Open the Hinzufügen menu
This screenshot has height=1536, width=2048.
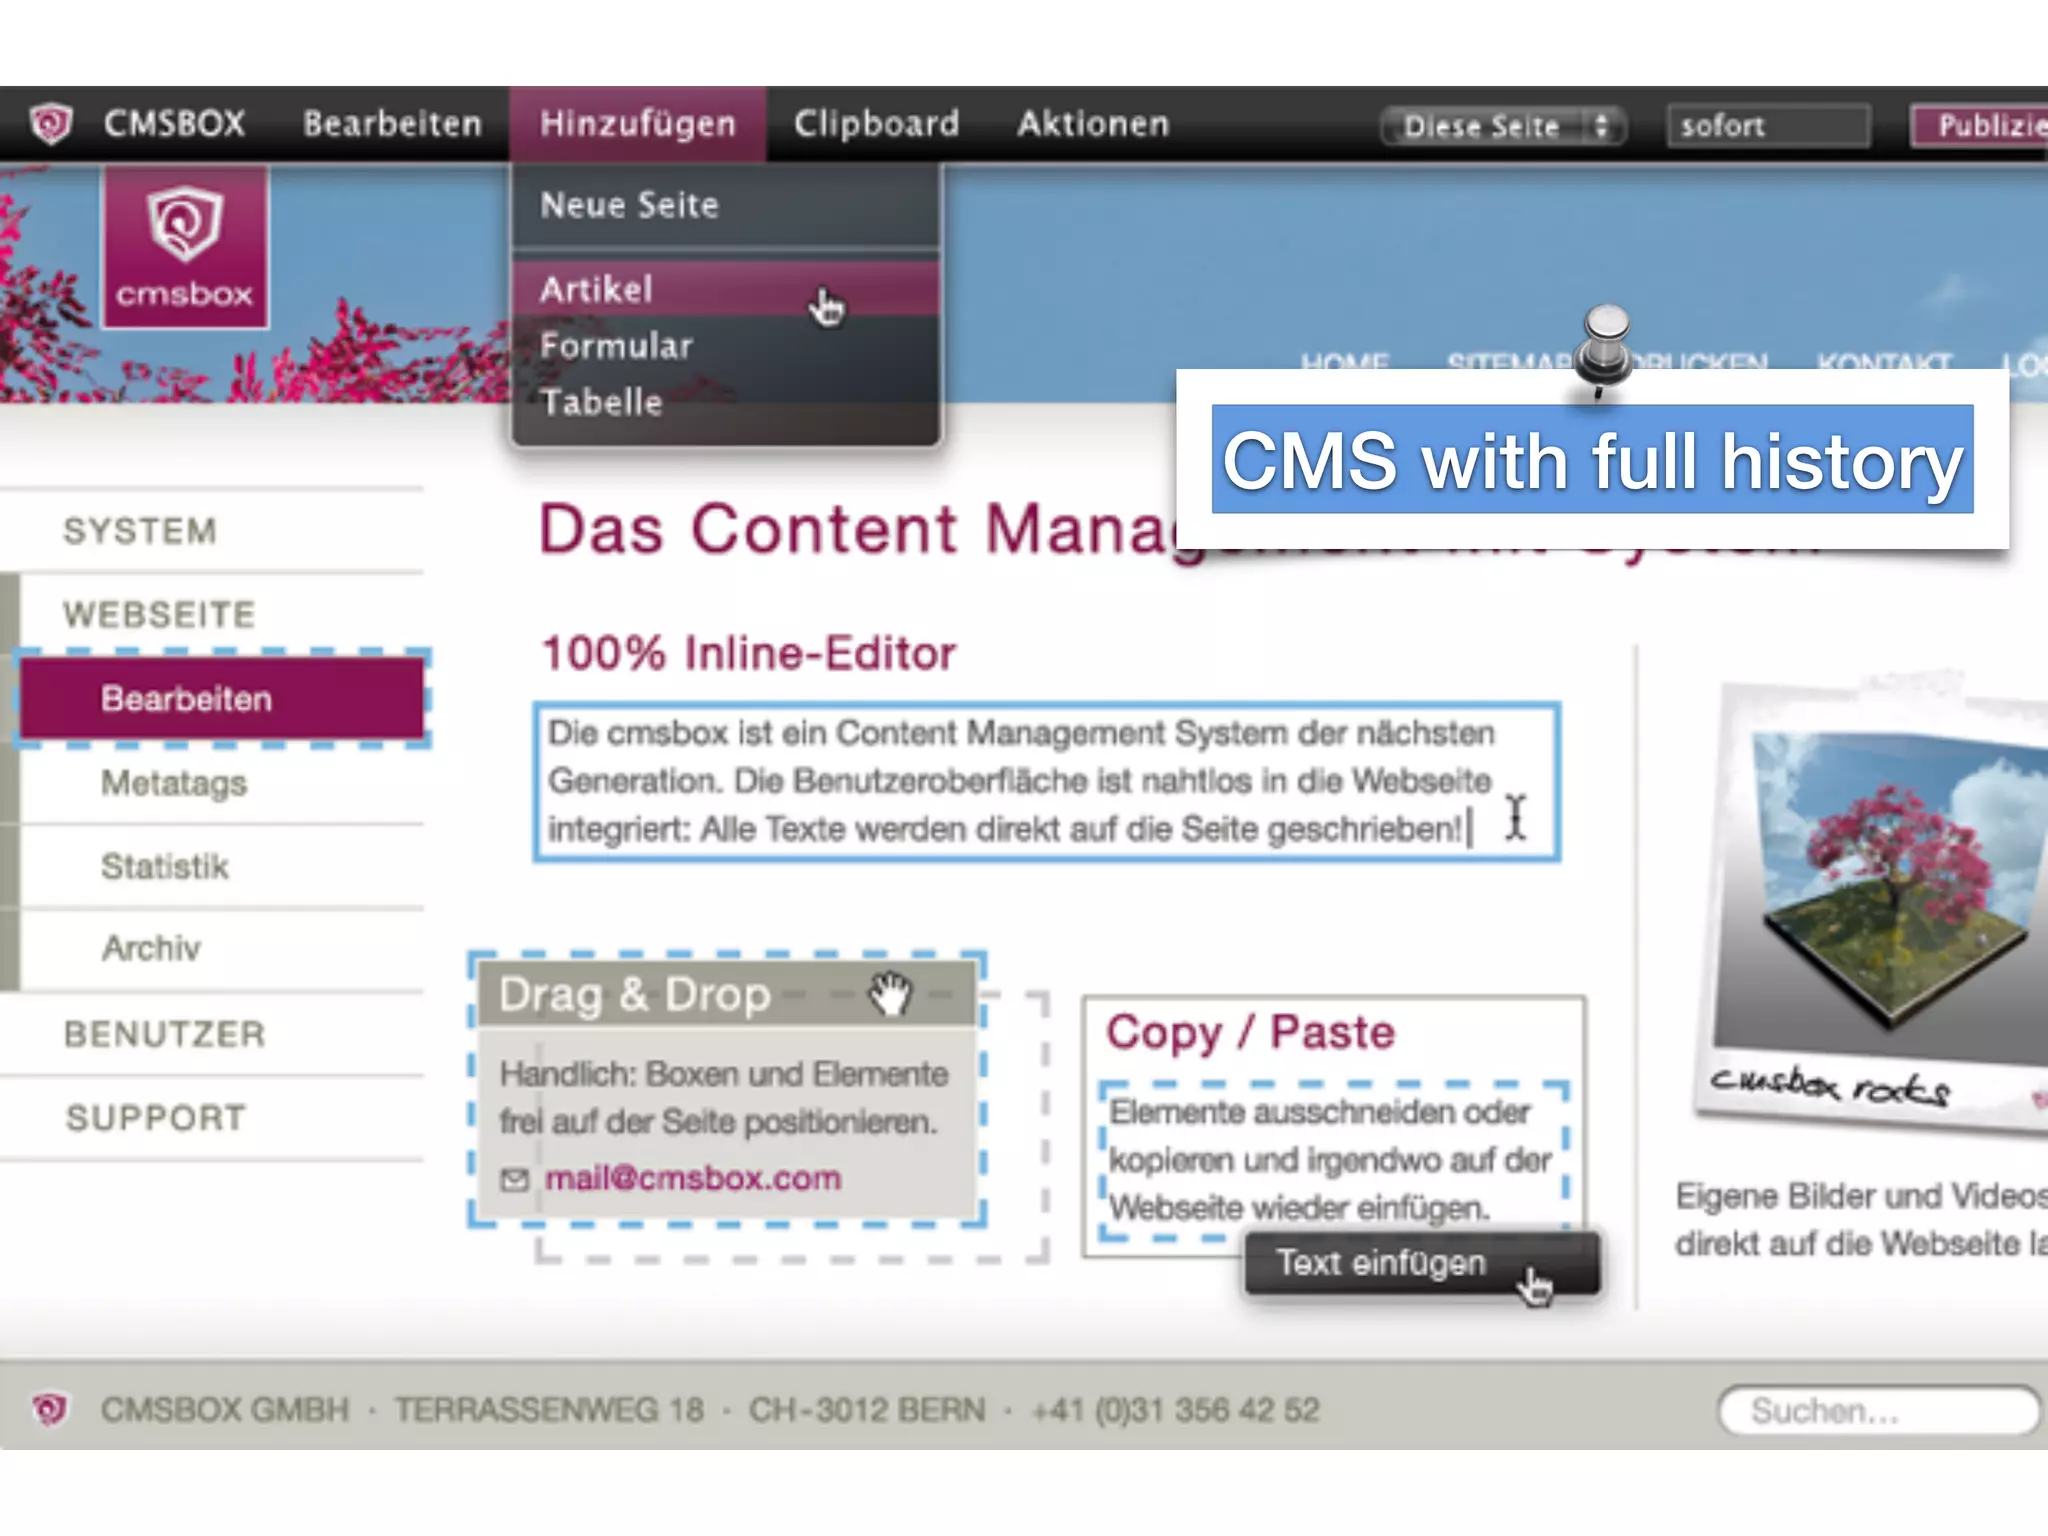click(x=638, y=124)
